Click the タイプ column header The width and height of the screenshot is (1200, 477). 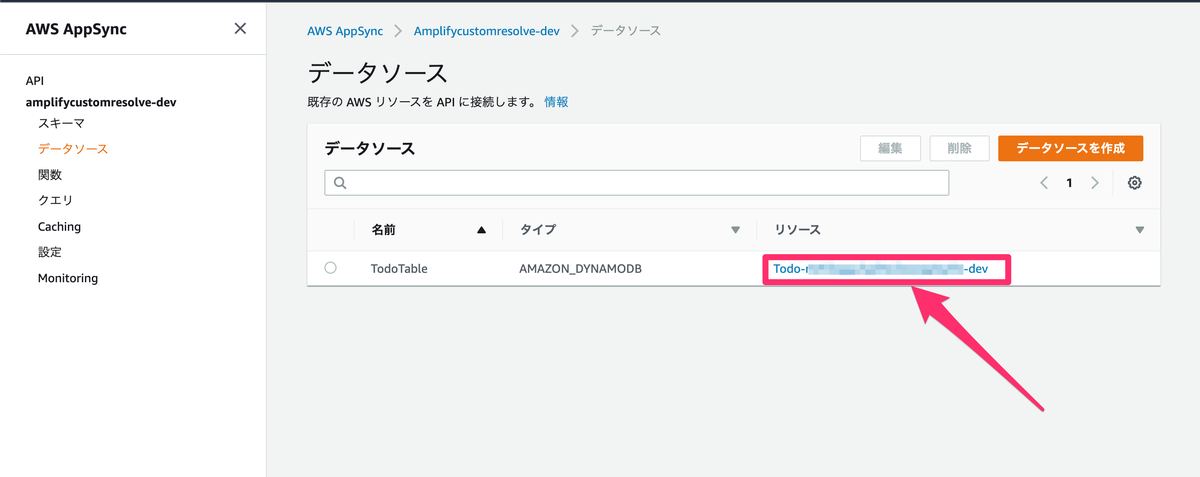click(x=538, y=230)
